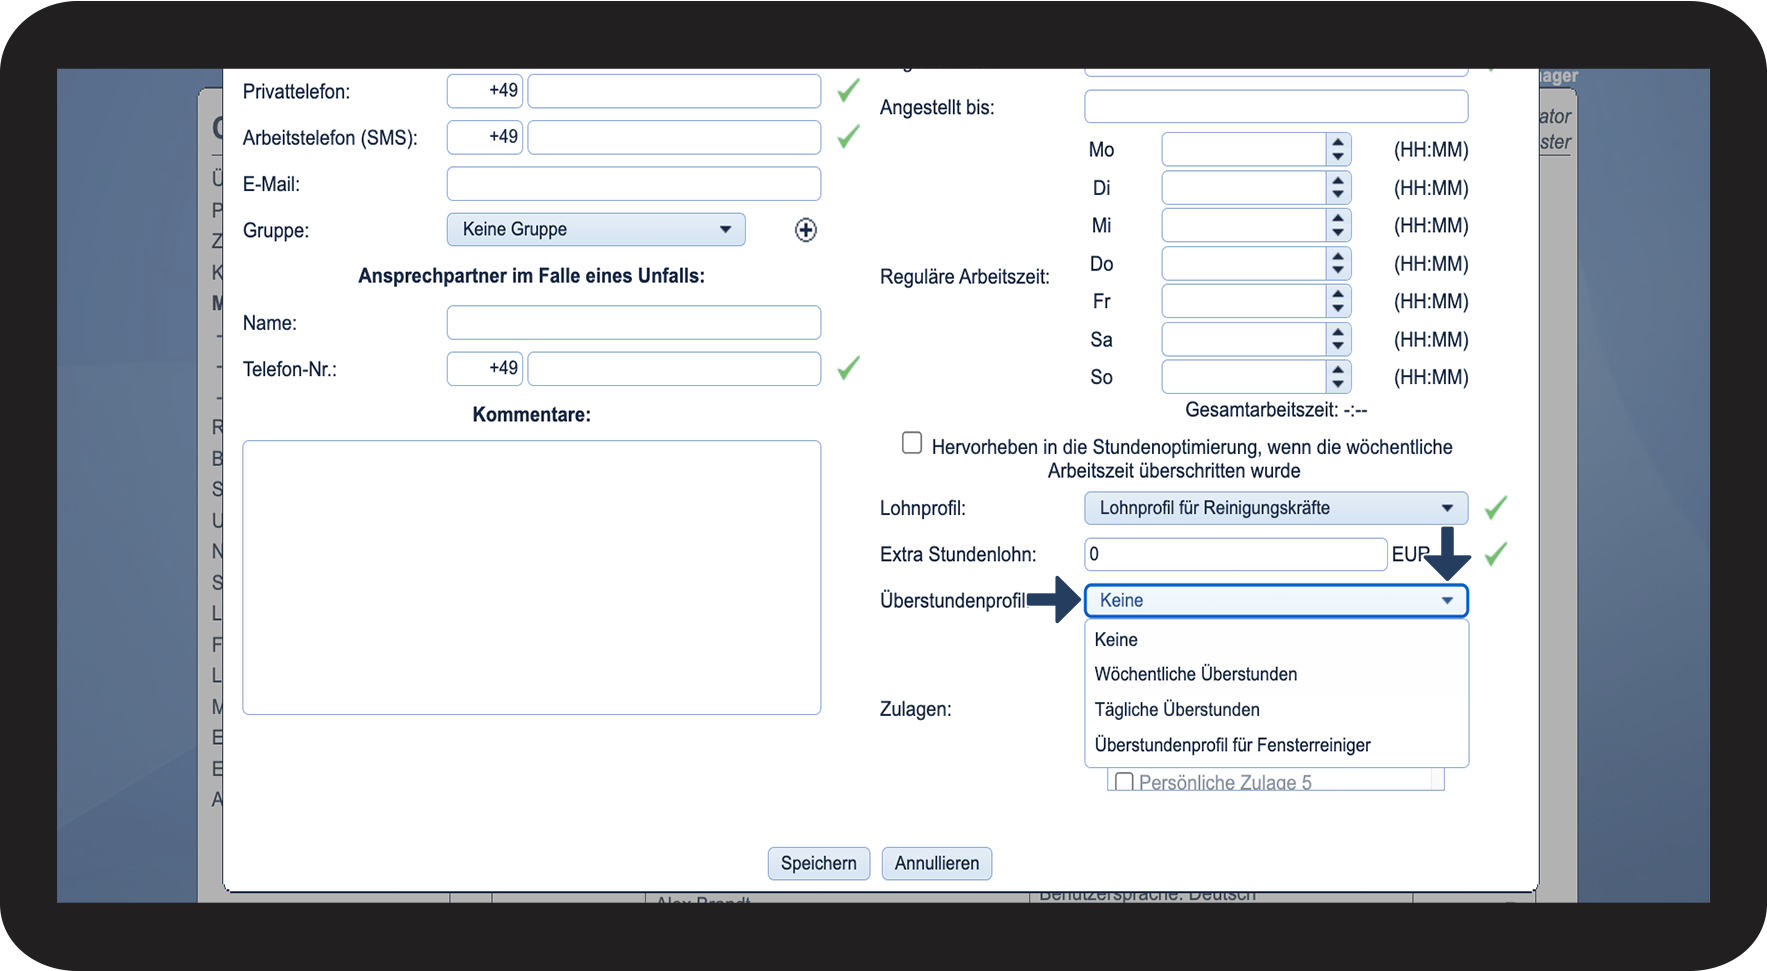This screenshot has width=1767, height=971.
Task: Click the green checkmark beside Arbeitstelefon (SMS)
Action: coord(848,137)
